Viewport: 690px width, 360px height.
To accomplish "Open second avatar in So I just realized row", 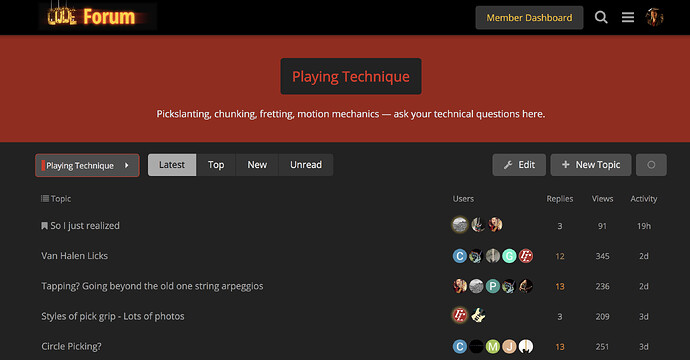I will (x=478, y=225).
